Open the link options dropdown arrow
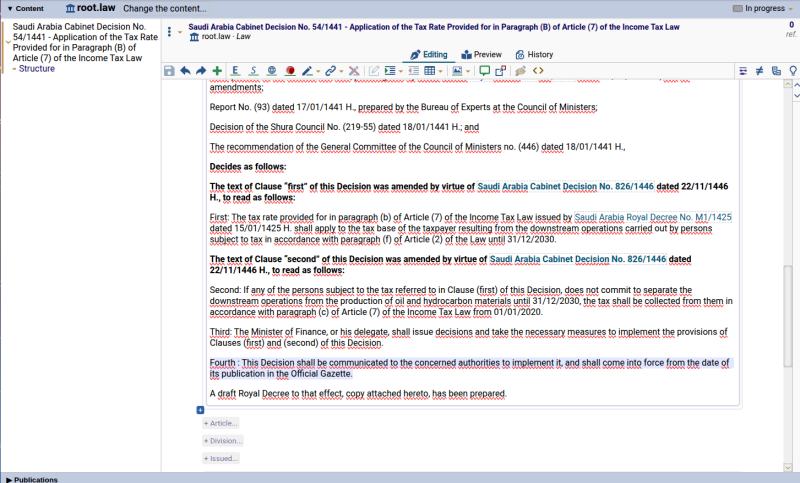Screen dimensions: 800x483 (341, 71)
